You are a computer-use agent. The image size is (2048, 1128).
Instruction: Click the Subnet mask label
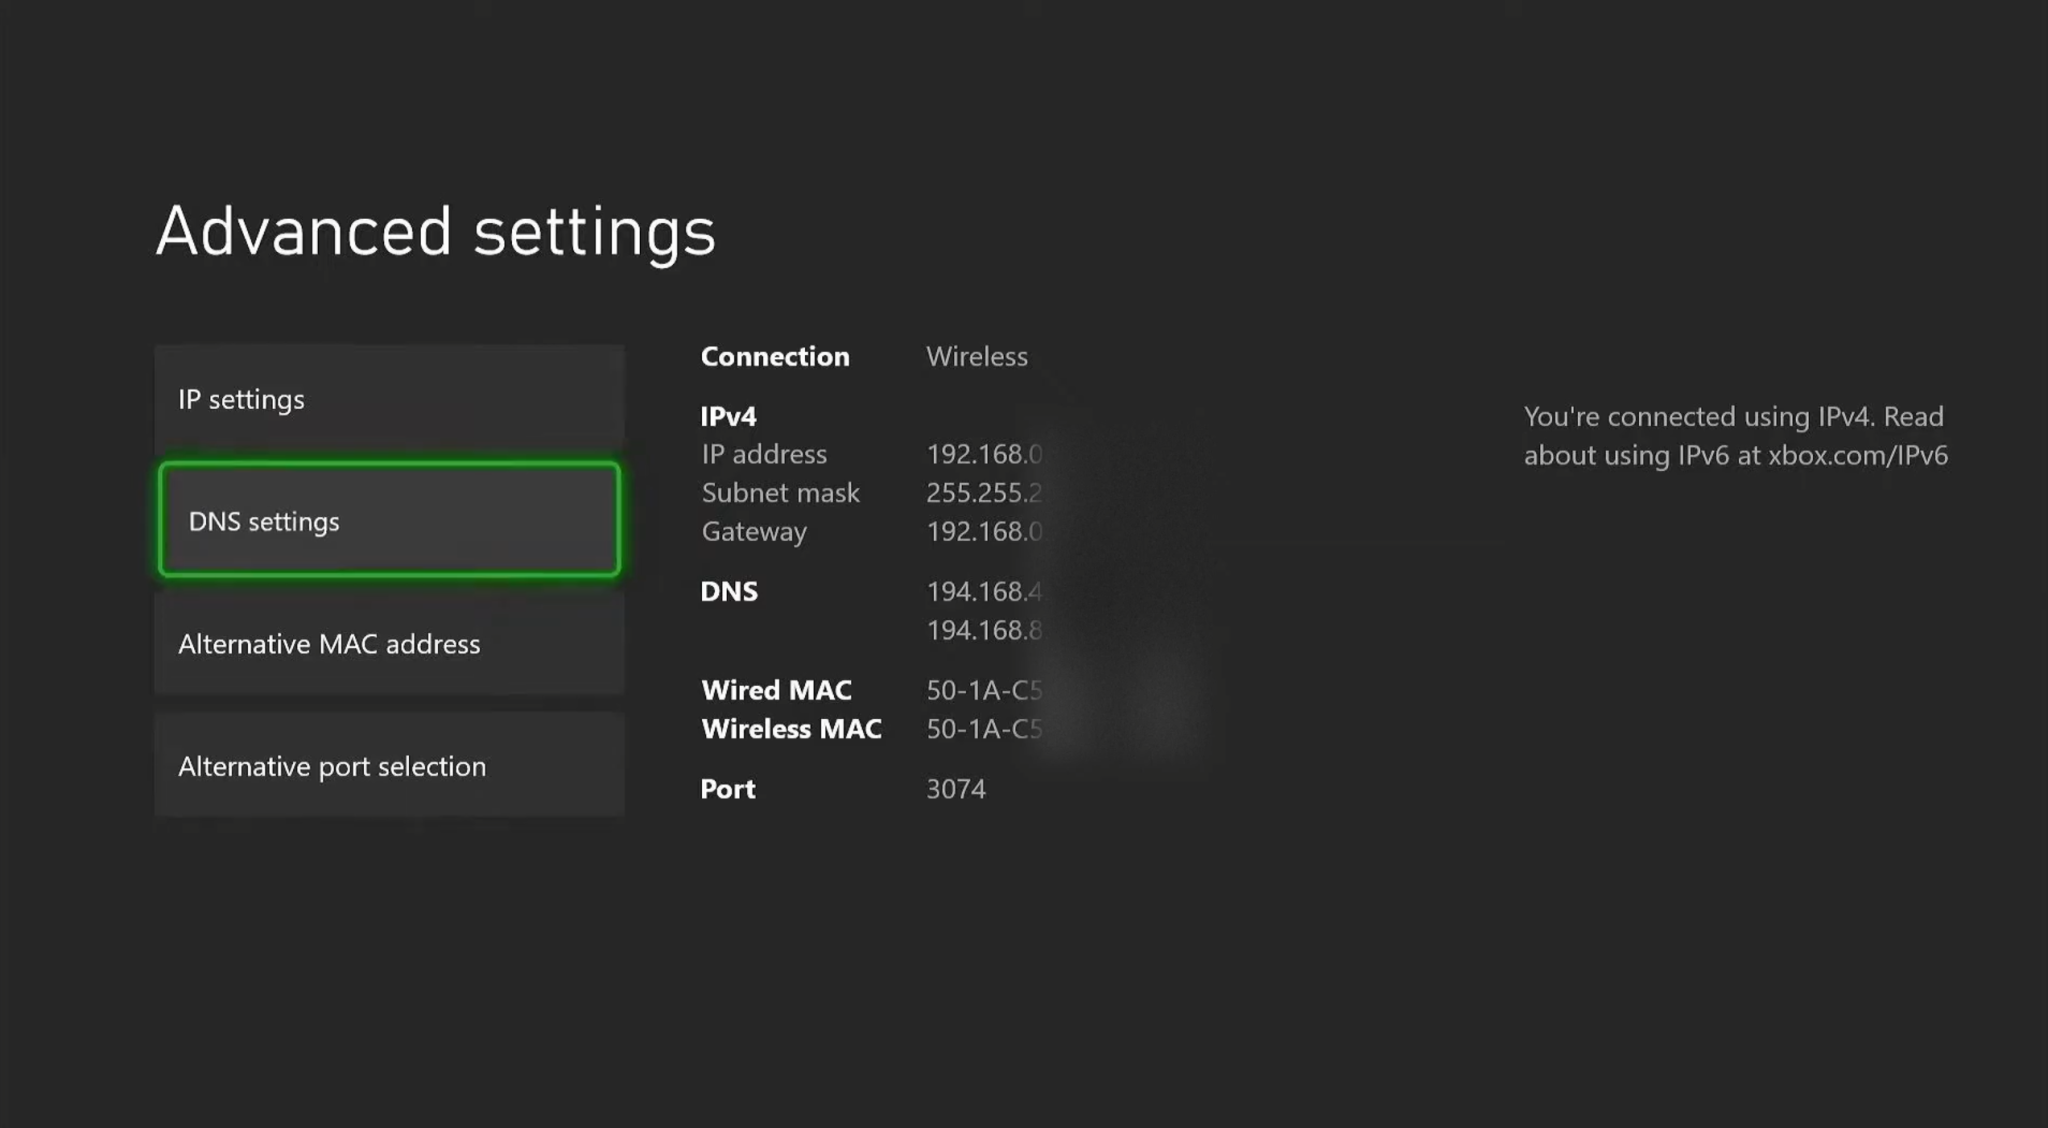pos(780,492)
